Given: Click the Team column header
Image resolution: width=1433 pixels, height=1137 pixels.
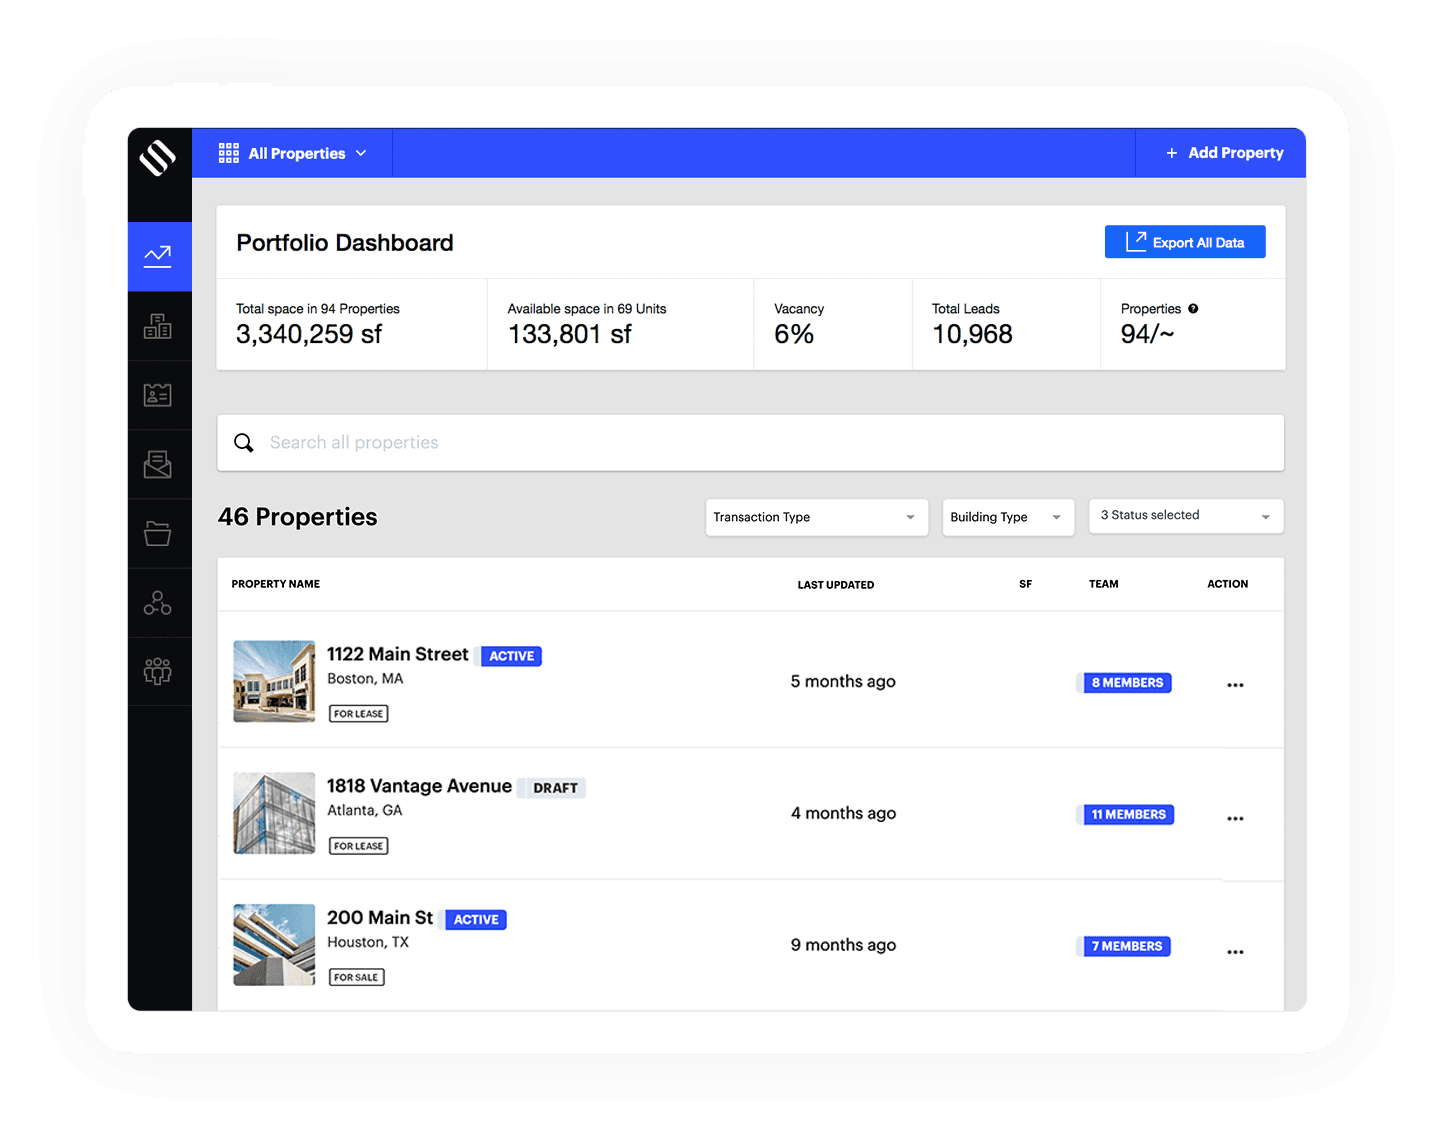Looking at the screenshot, I should click(1104, 584).
